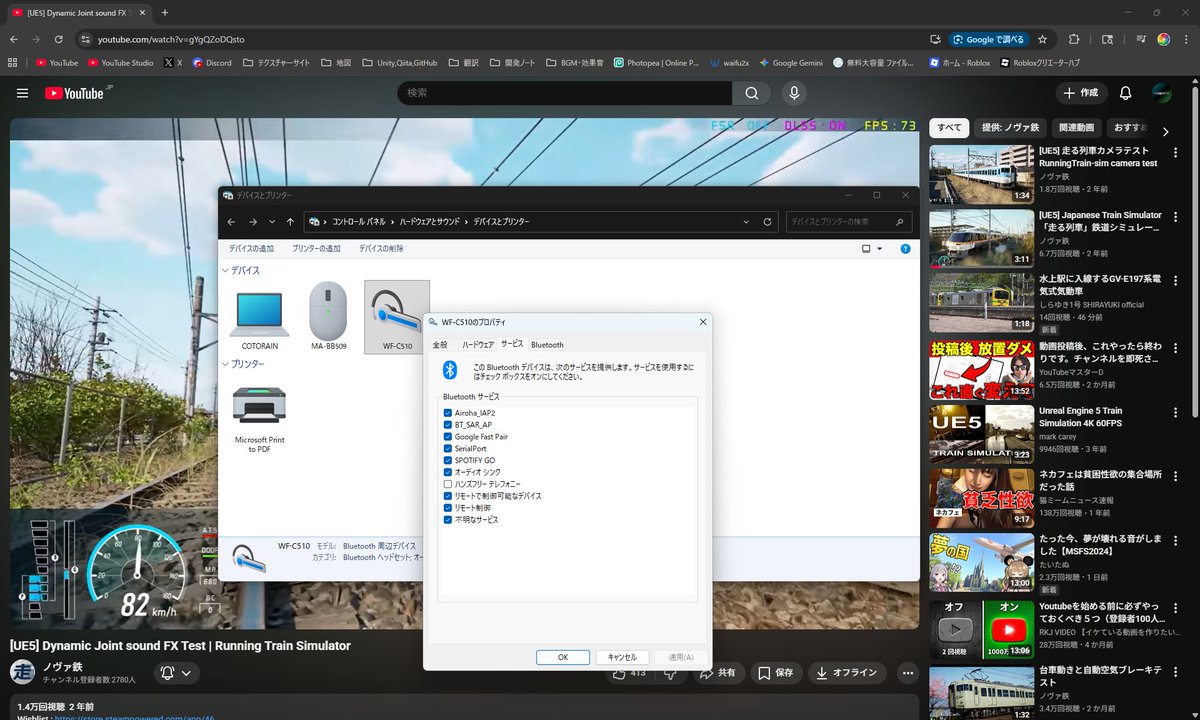Uncheck the Google Fast Pair service
Viewport: 1200px width, 720px height.
pos(448,437)
